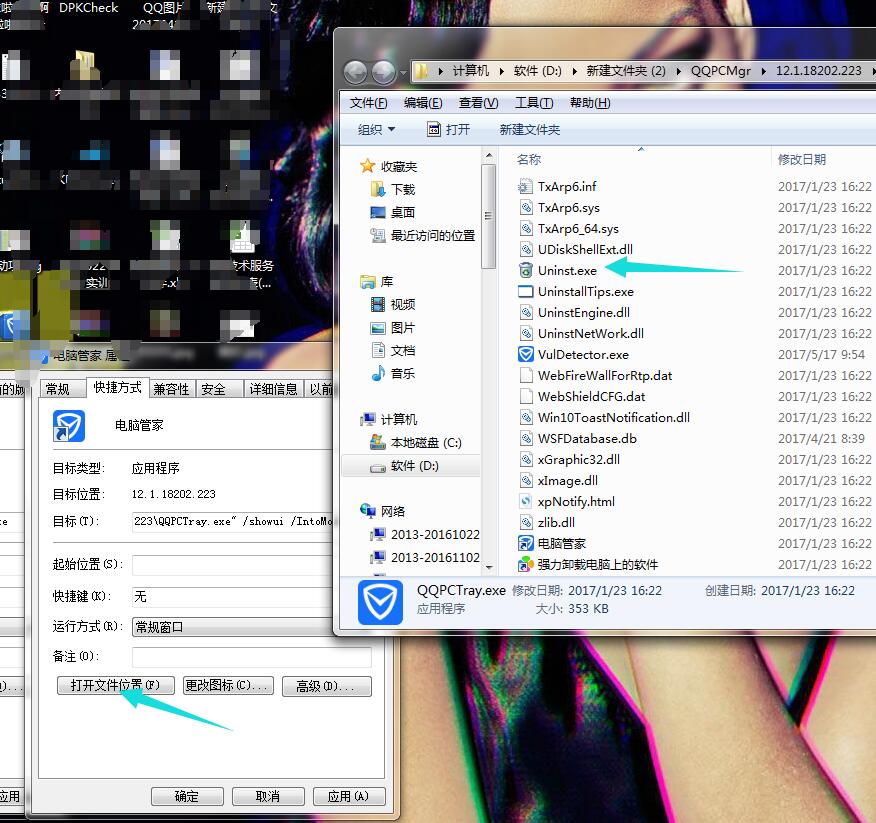Click the 打开 toolbar button in Explorer
Viewport: 876px width, 823px height.
449,130
